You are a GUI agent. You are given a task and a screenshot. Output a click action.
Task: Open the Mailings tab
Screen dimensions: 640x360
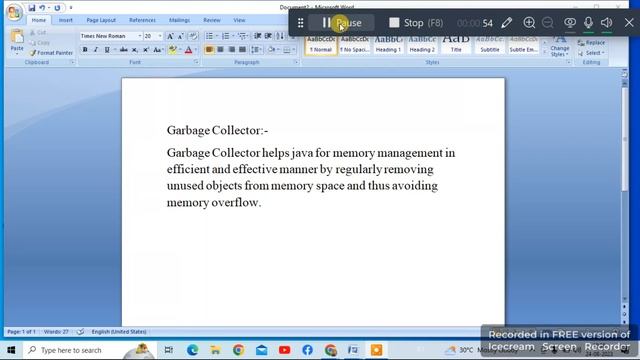(179, 20)
